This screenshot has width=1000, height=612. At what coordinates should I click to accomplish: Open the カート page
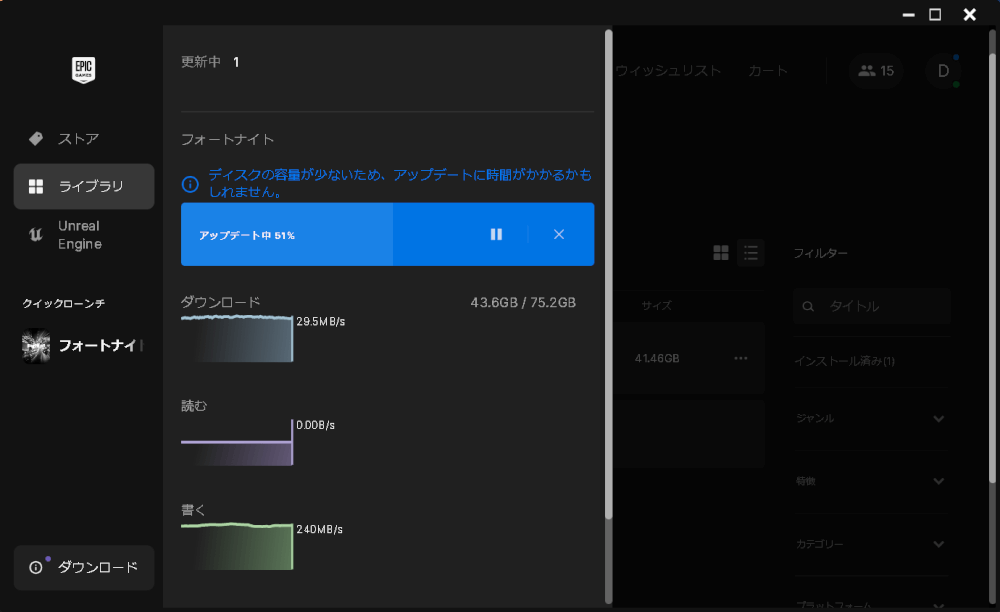[x=767, y=71]
